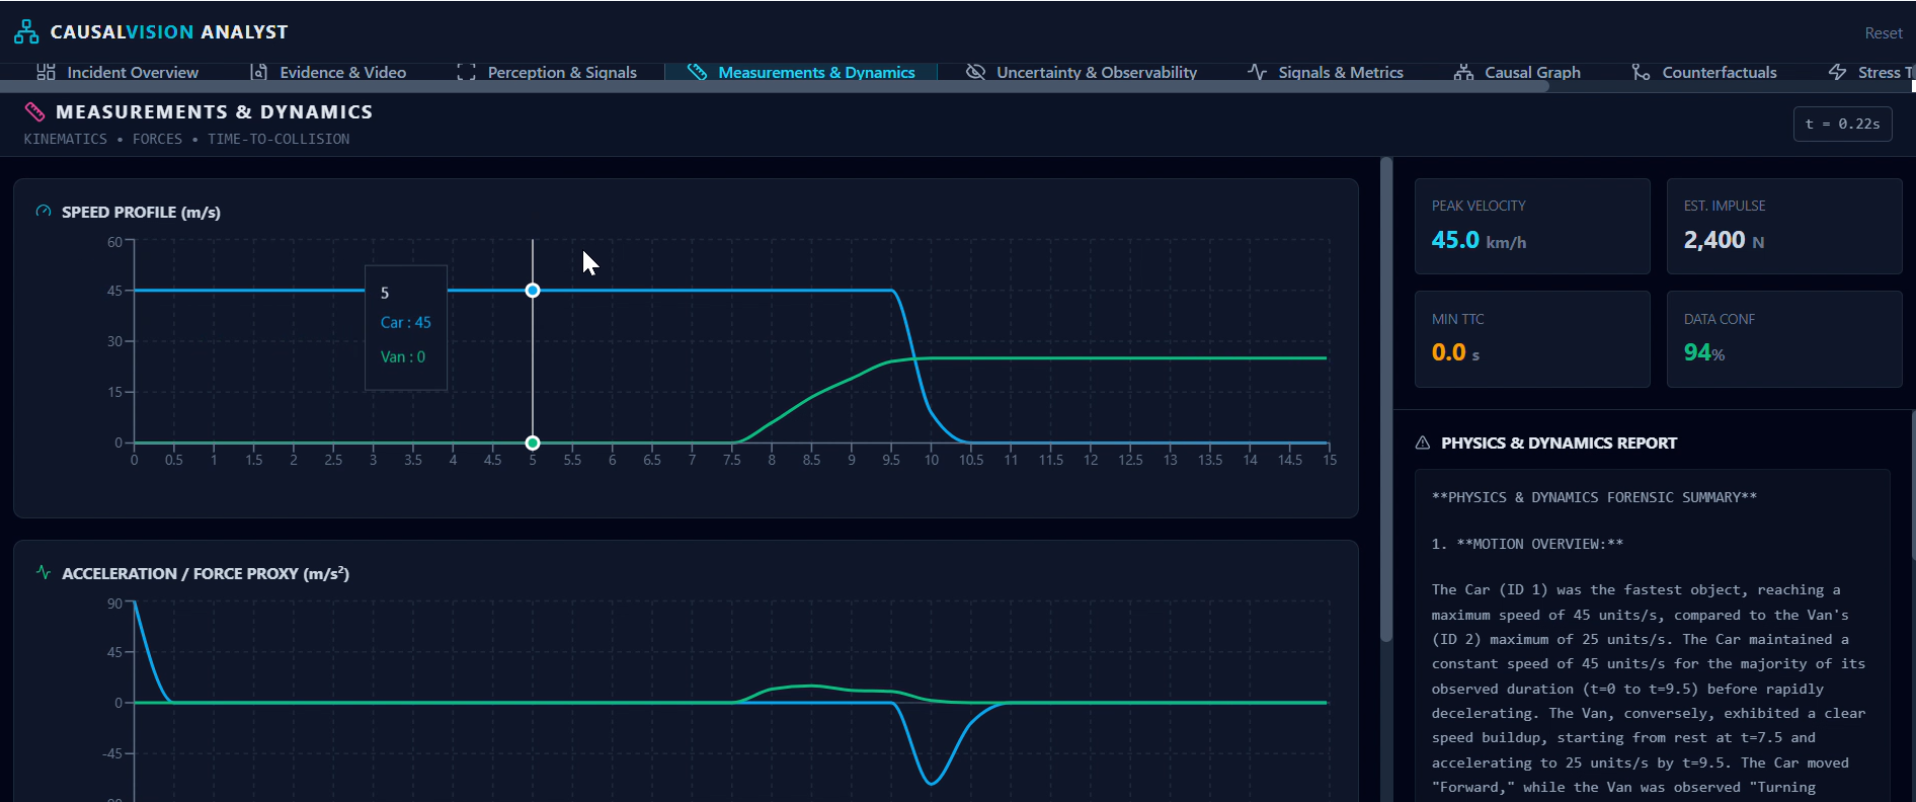Click the warning triangle icon beside Physics report
The image size is (1916, 802).
1423,442
